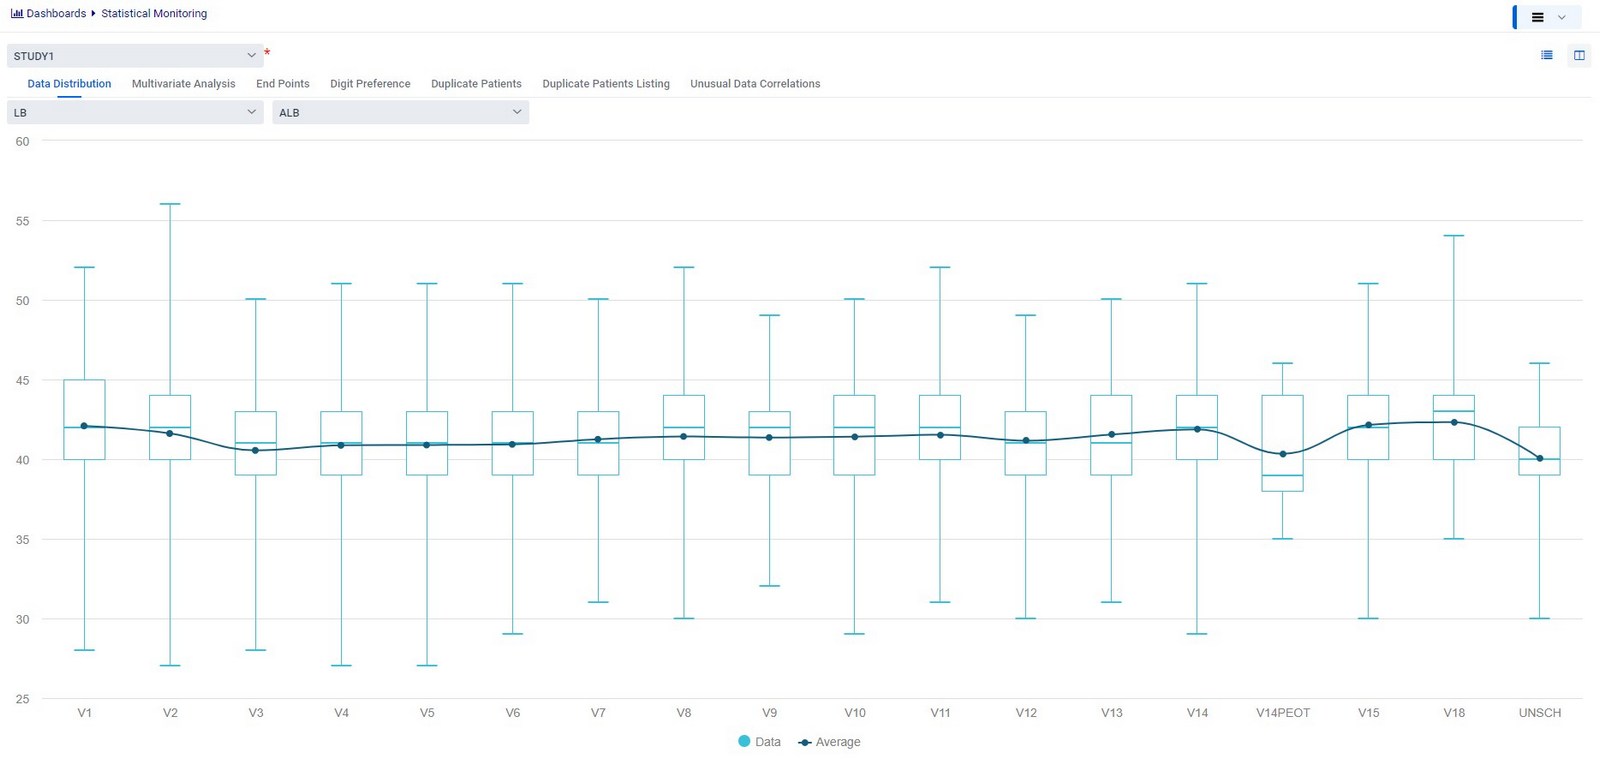
Task: Click the Dashboards bar chart icon
Action: point(16,14)
